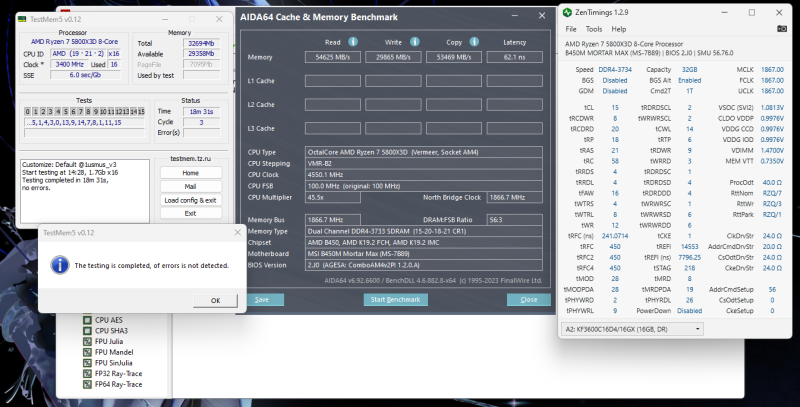Click test number 15 box in TestMem5
The image size is (800, 407).
pos(141,111)
